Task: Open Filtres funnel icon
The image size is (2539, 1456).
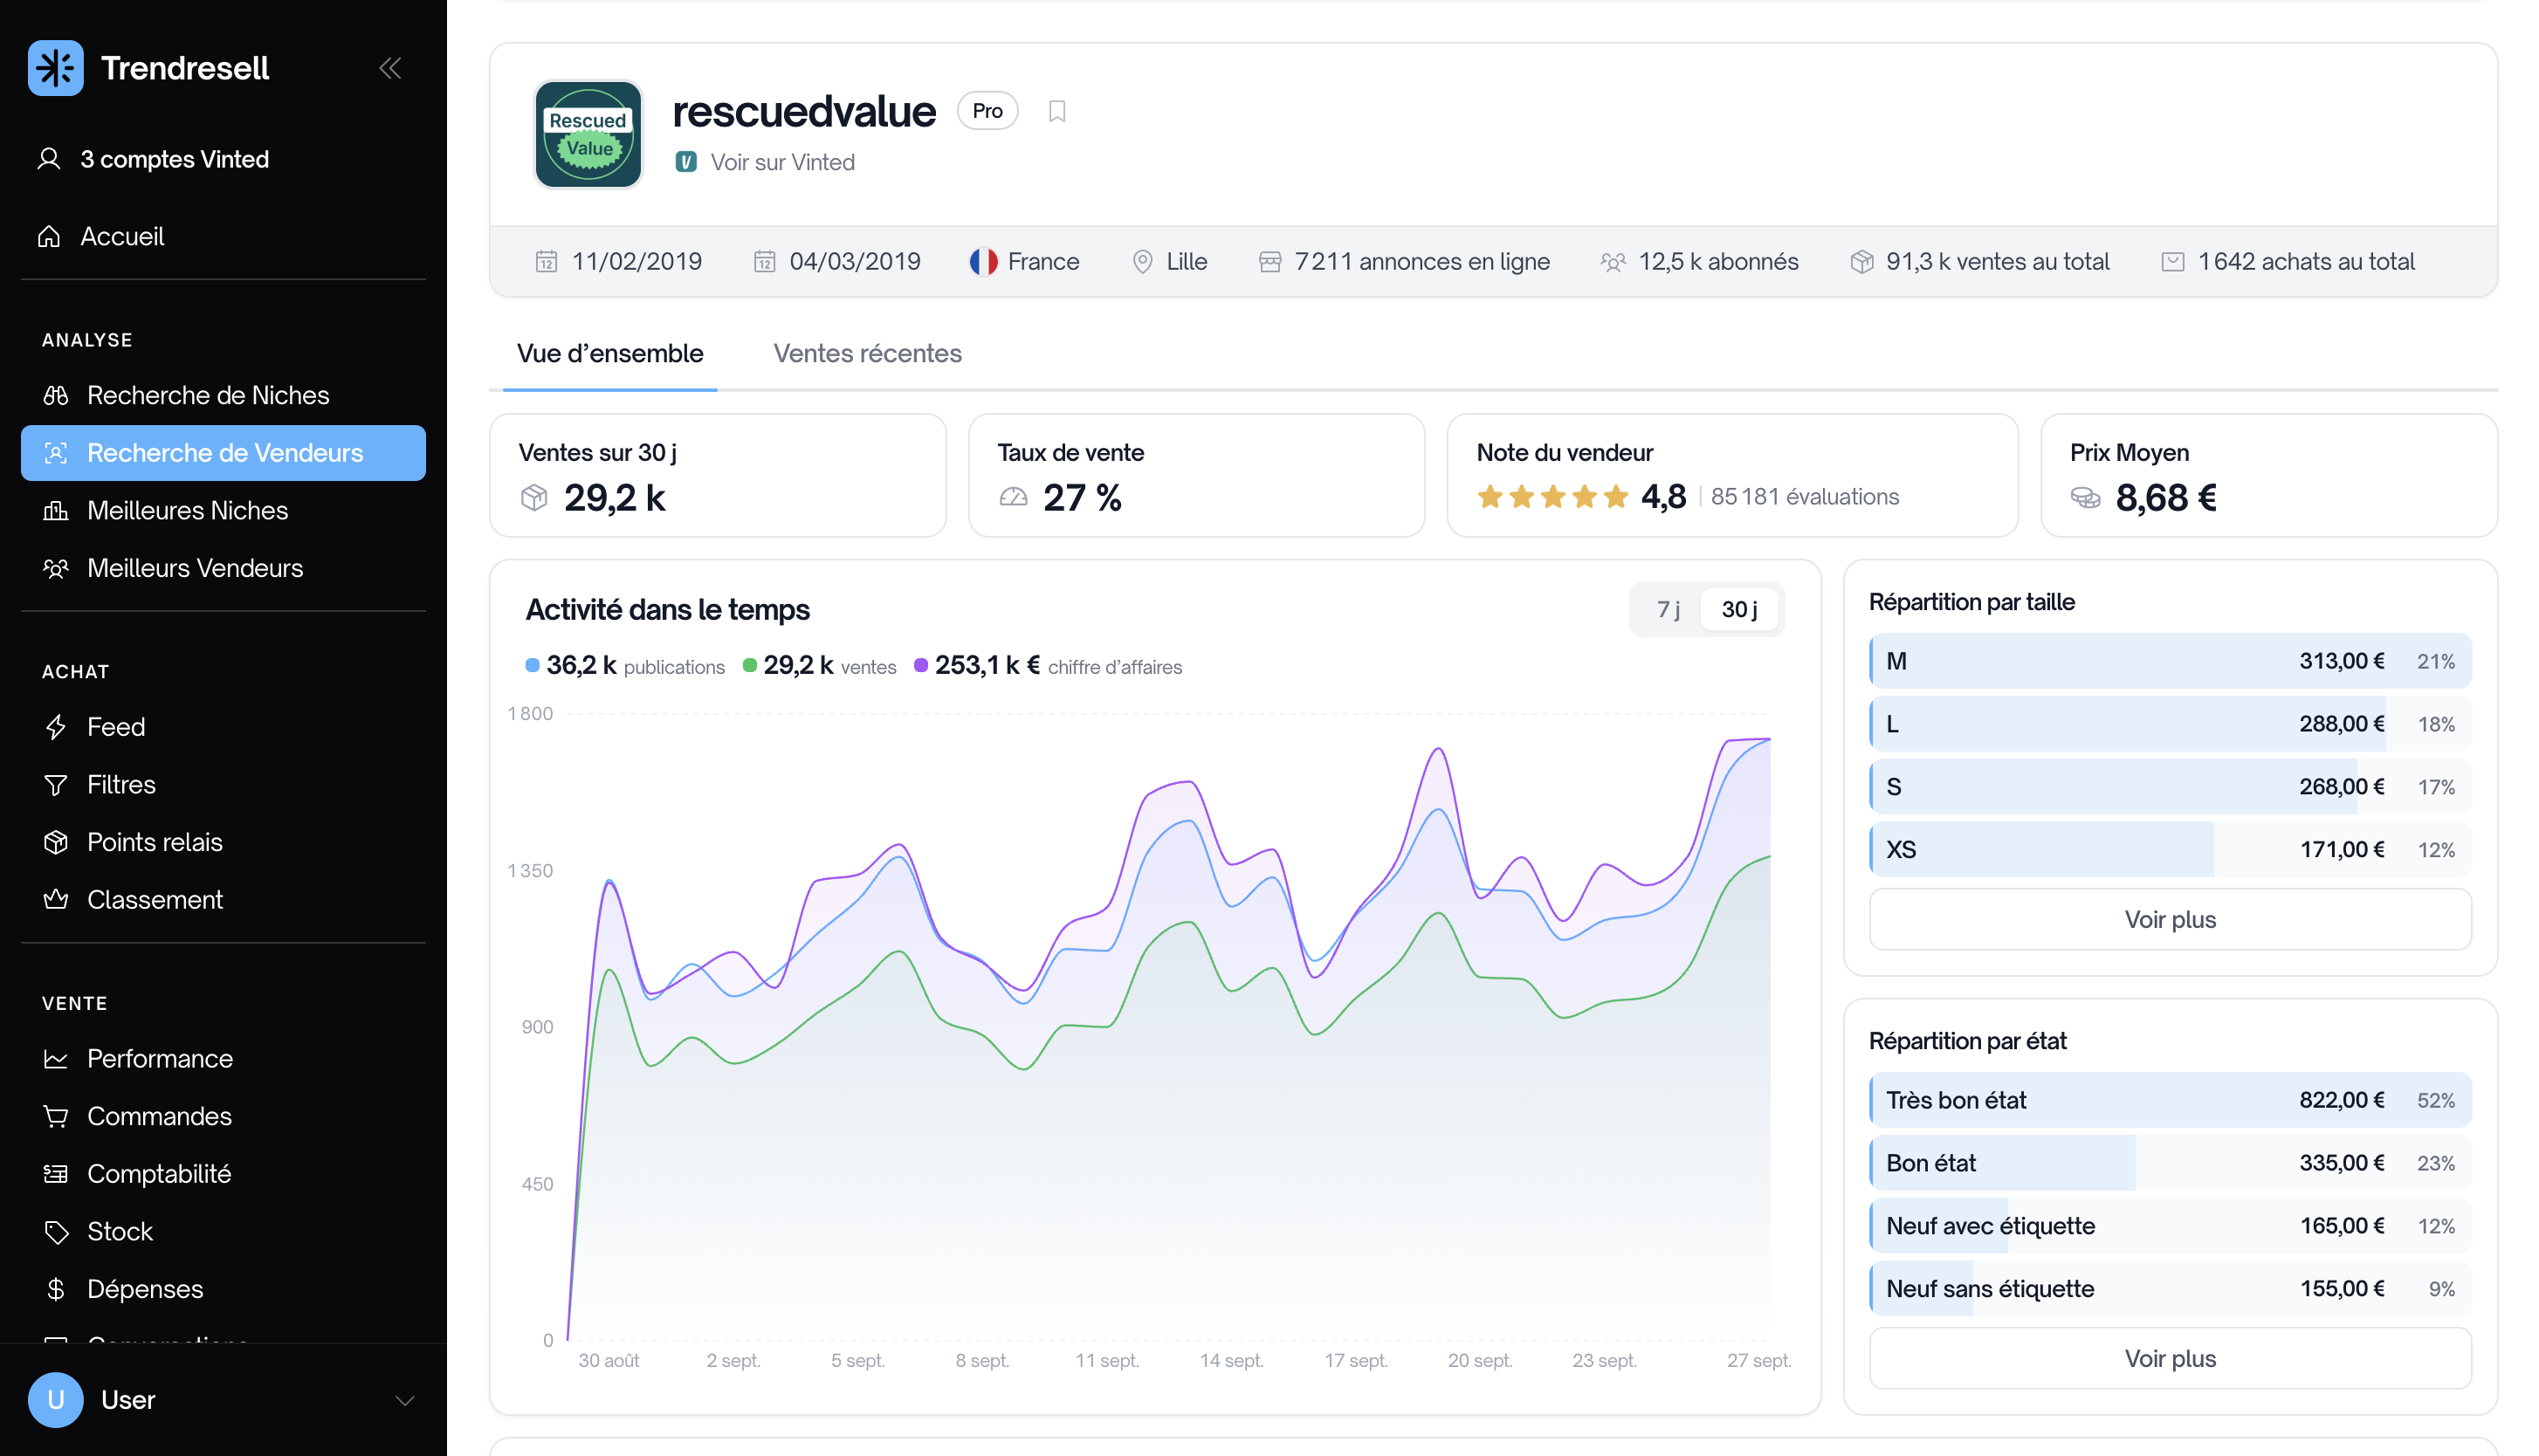Action: 56,785
